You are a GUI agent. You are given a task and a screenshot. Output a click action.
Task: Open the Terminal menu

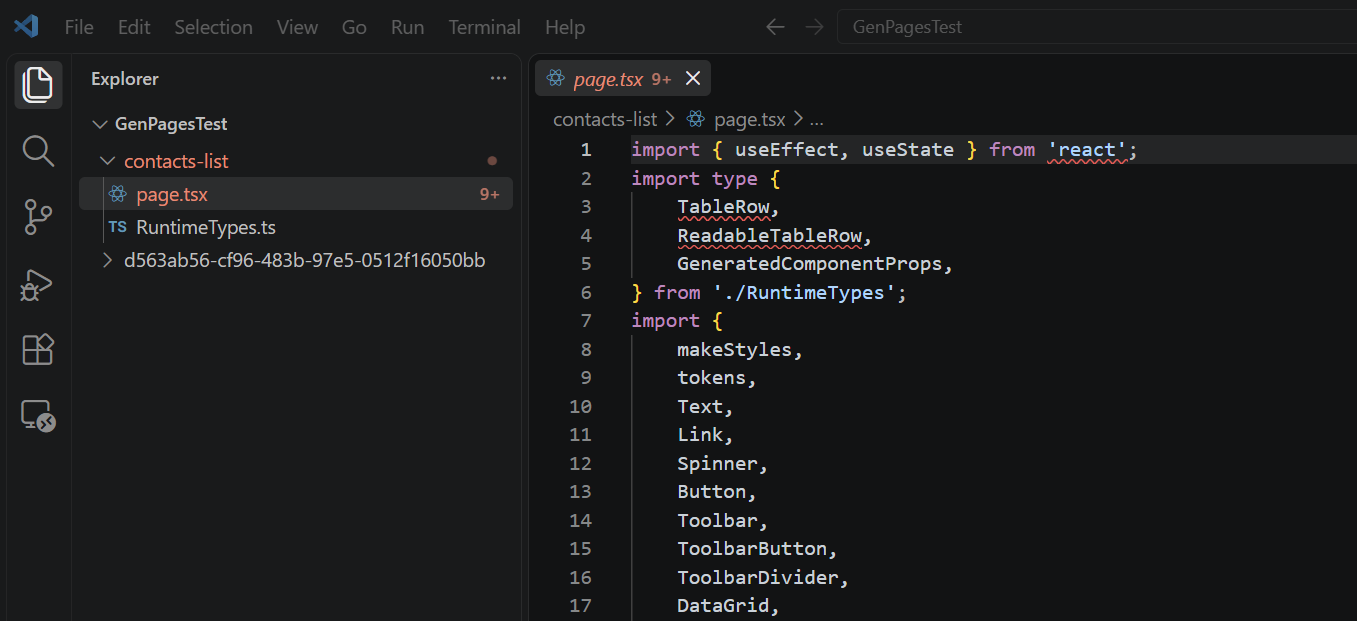[x=484, y=27]
